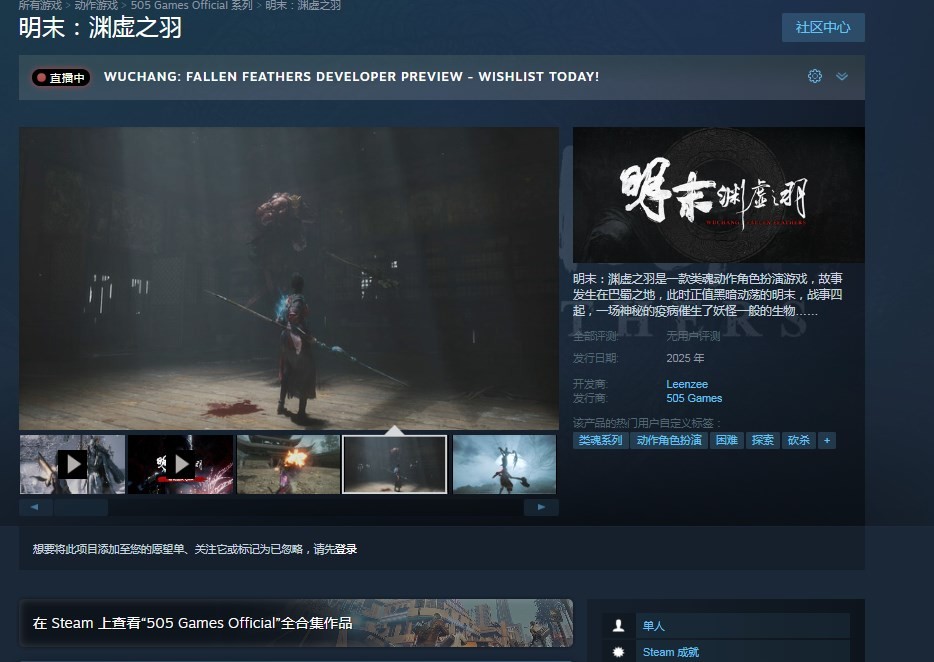This screenshot has height=662, width=934.
Task: Select the 动作角色扮演 tag
Action: [x=669, y=440]
